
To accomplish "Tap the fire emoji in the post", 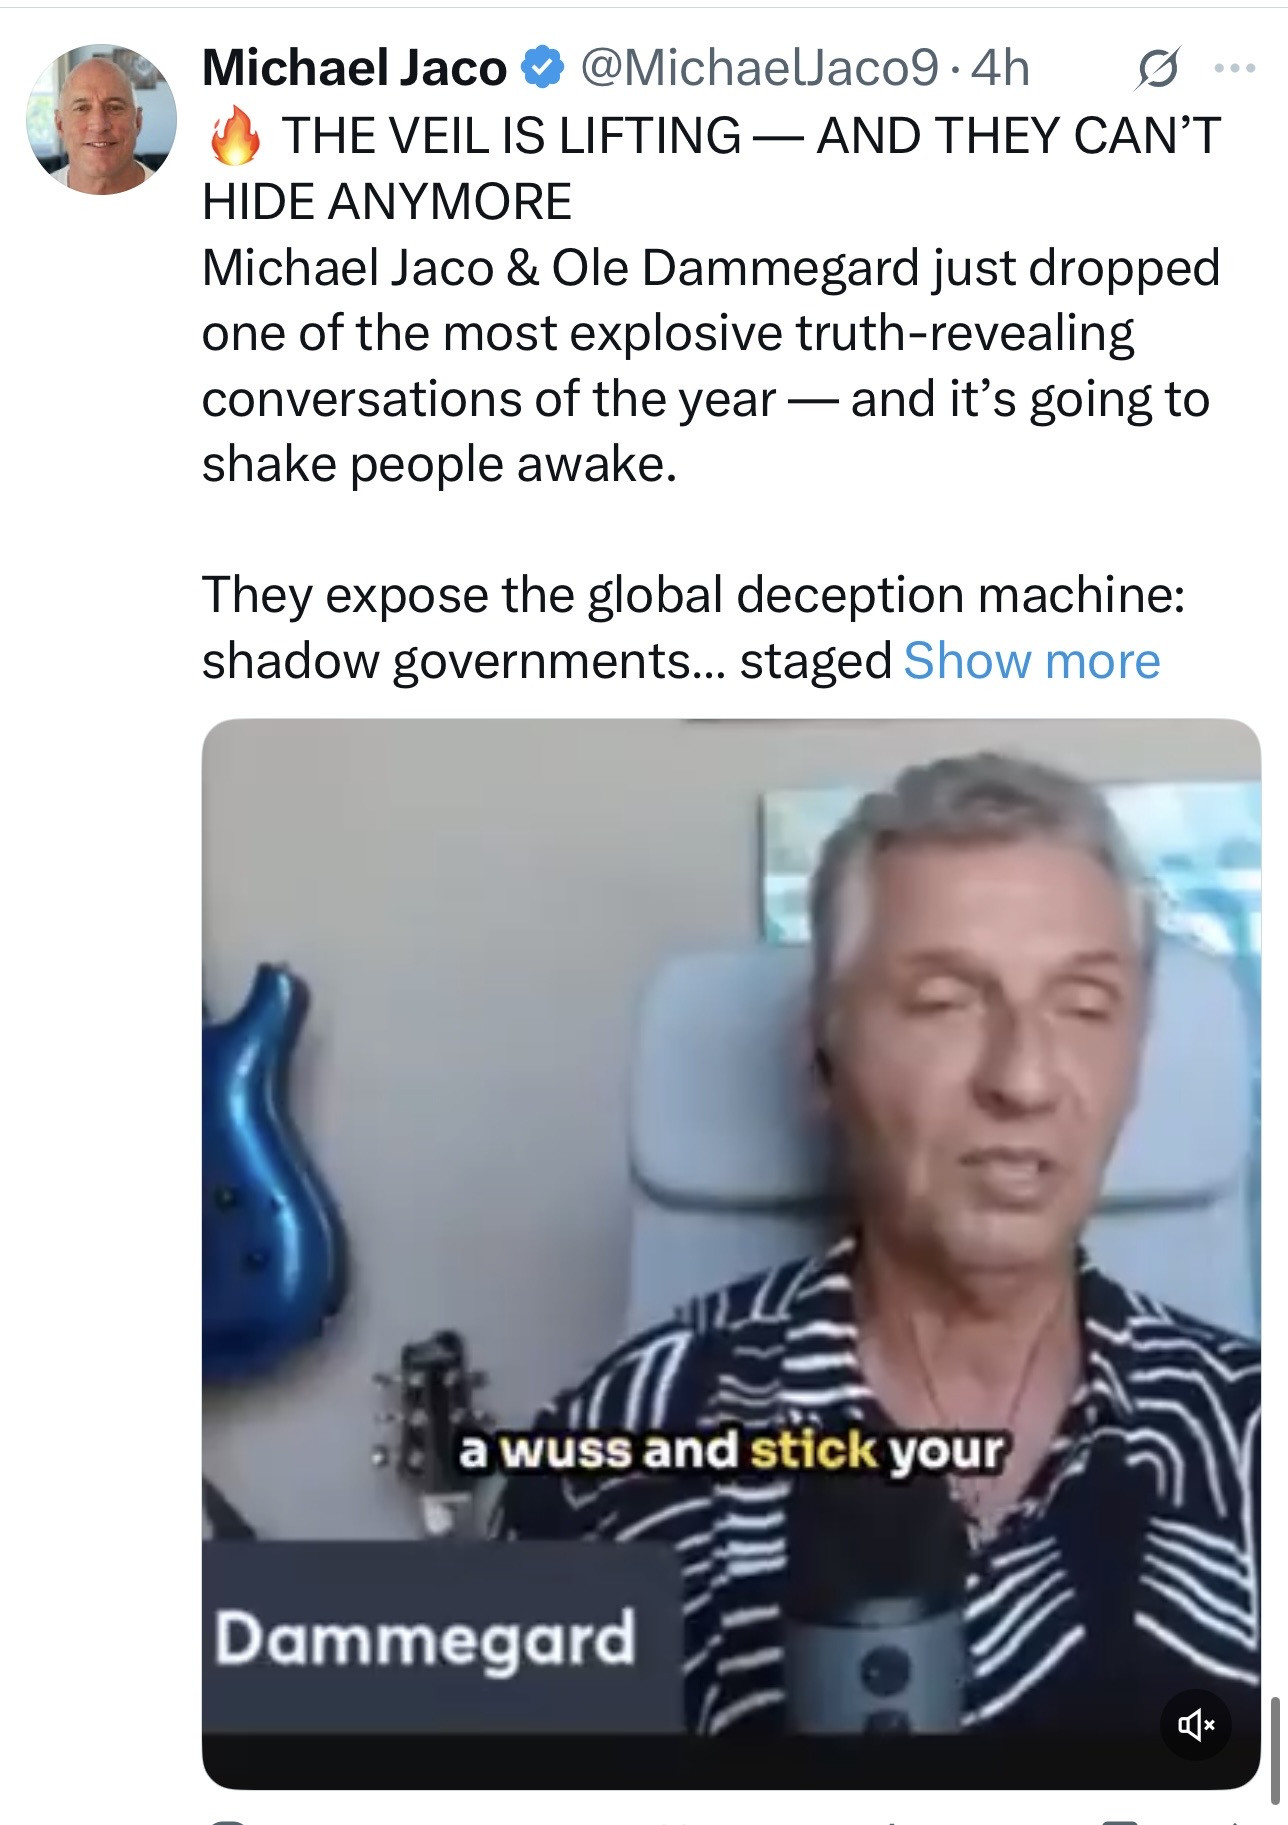I will [234, 136].
